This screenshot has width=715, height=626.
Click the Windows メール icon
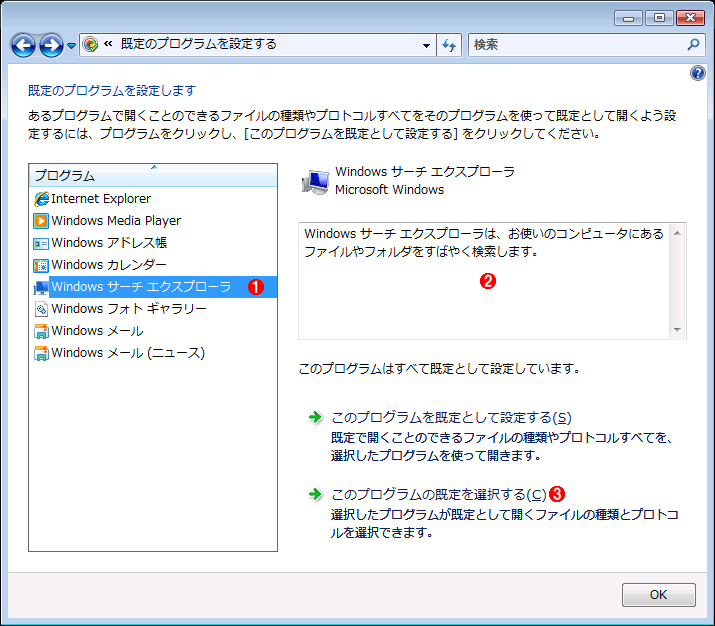click(x=41, y=331)
